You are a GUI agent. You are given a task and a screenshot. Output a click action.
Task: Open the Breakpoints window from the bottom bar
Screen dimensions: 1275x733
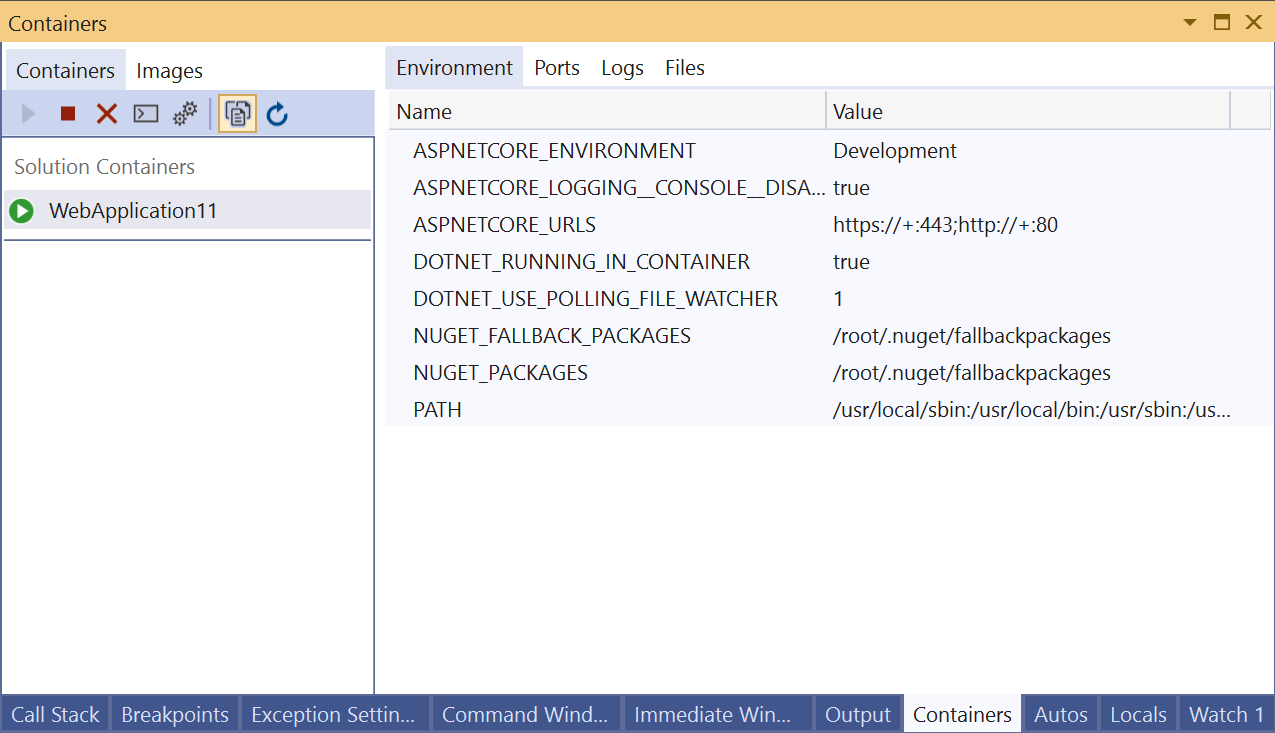click(x=174, y=714)
